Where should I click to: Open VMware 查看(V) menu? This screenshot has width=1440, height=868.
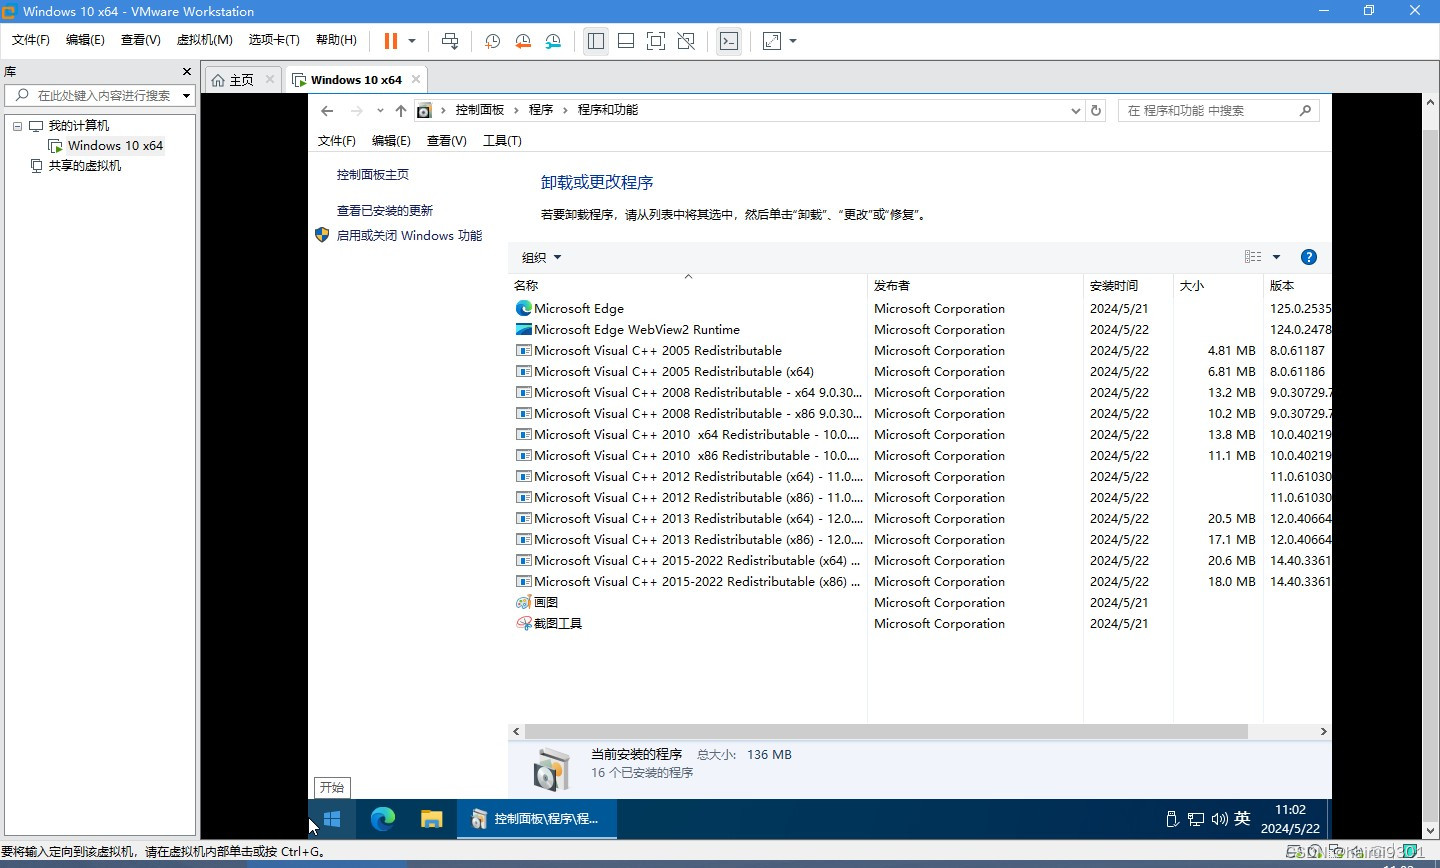coord(140,40)
